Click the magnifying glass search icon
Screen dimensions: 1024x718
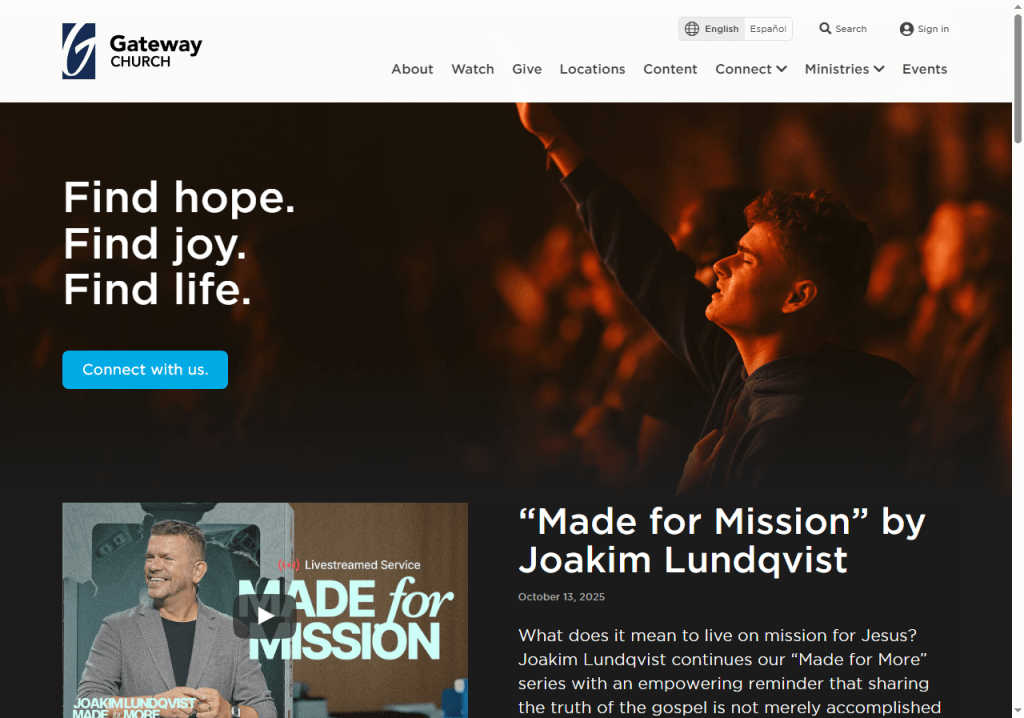[825, 29]
